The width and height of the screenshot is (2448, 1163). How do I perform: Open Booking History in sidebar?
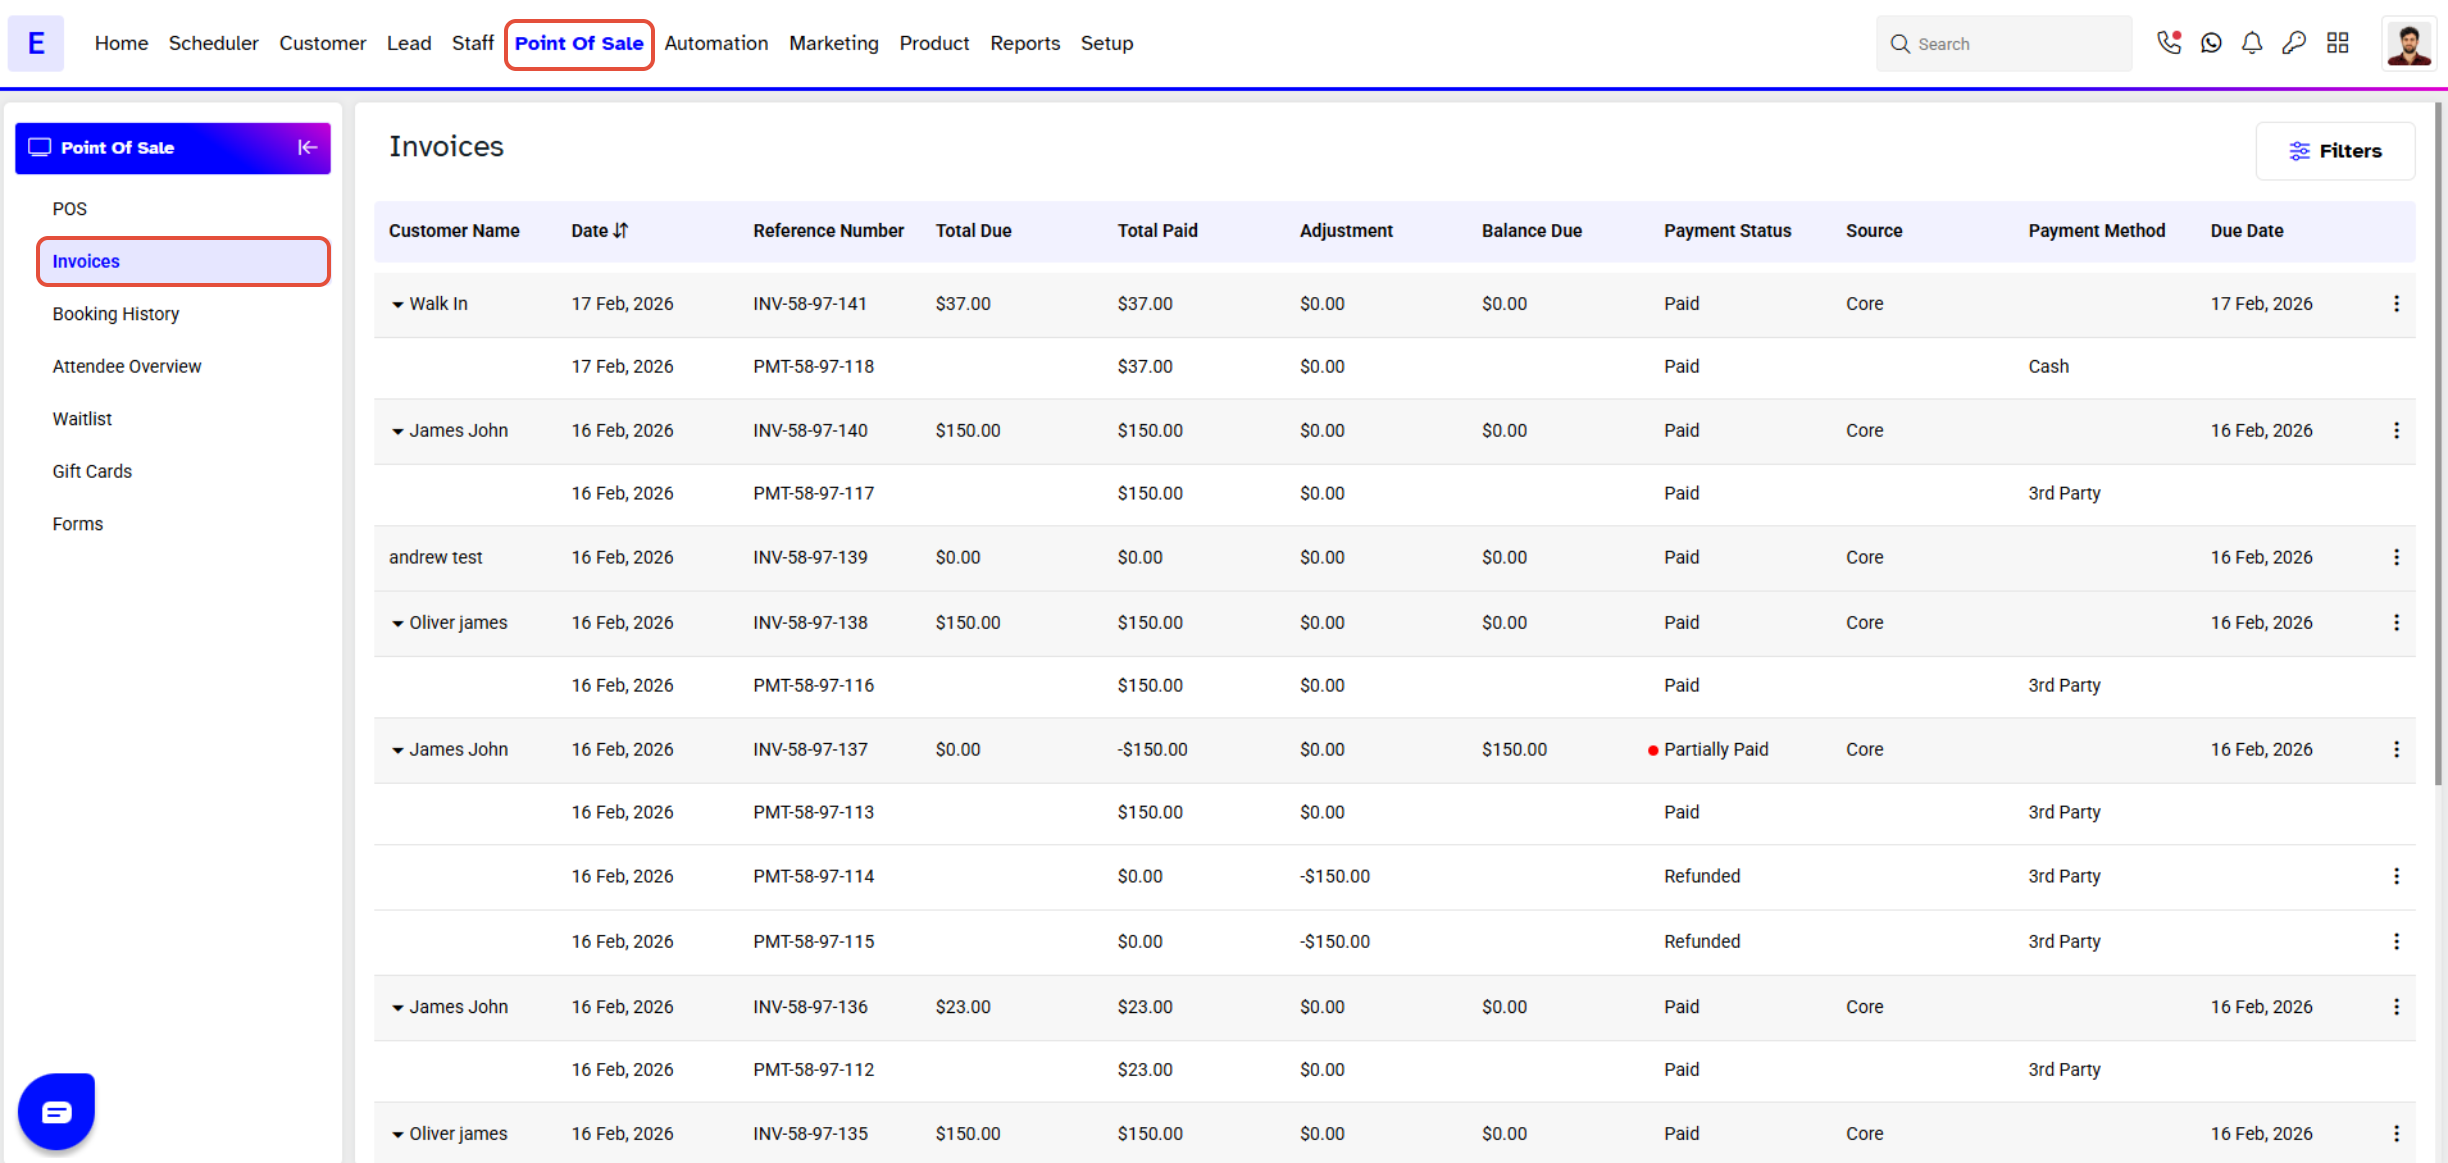116,314
